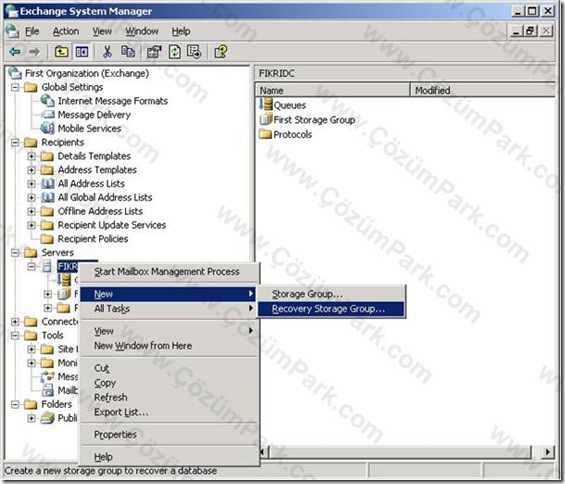Select Storage Group... in the submenu
Screen dimensions: 565x484
click(332, 294)
